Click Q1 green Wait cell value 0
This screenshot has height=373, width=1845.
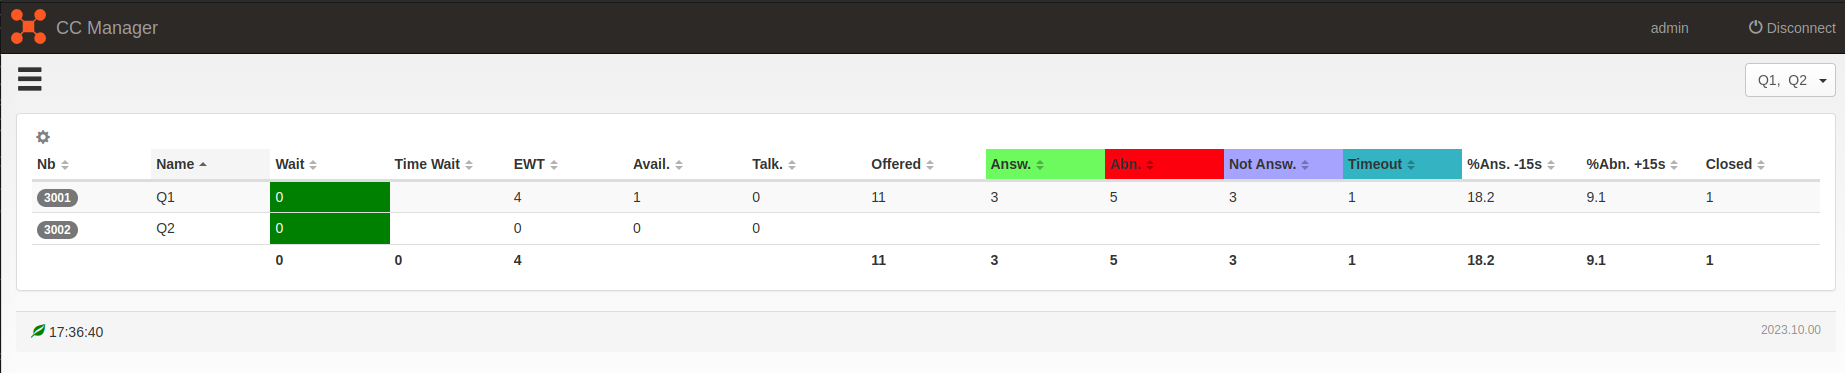coord(330,197)
